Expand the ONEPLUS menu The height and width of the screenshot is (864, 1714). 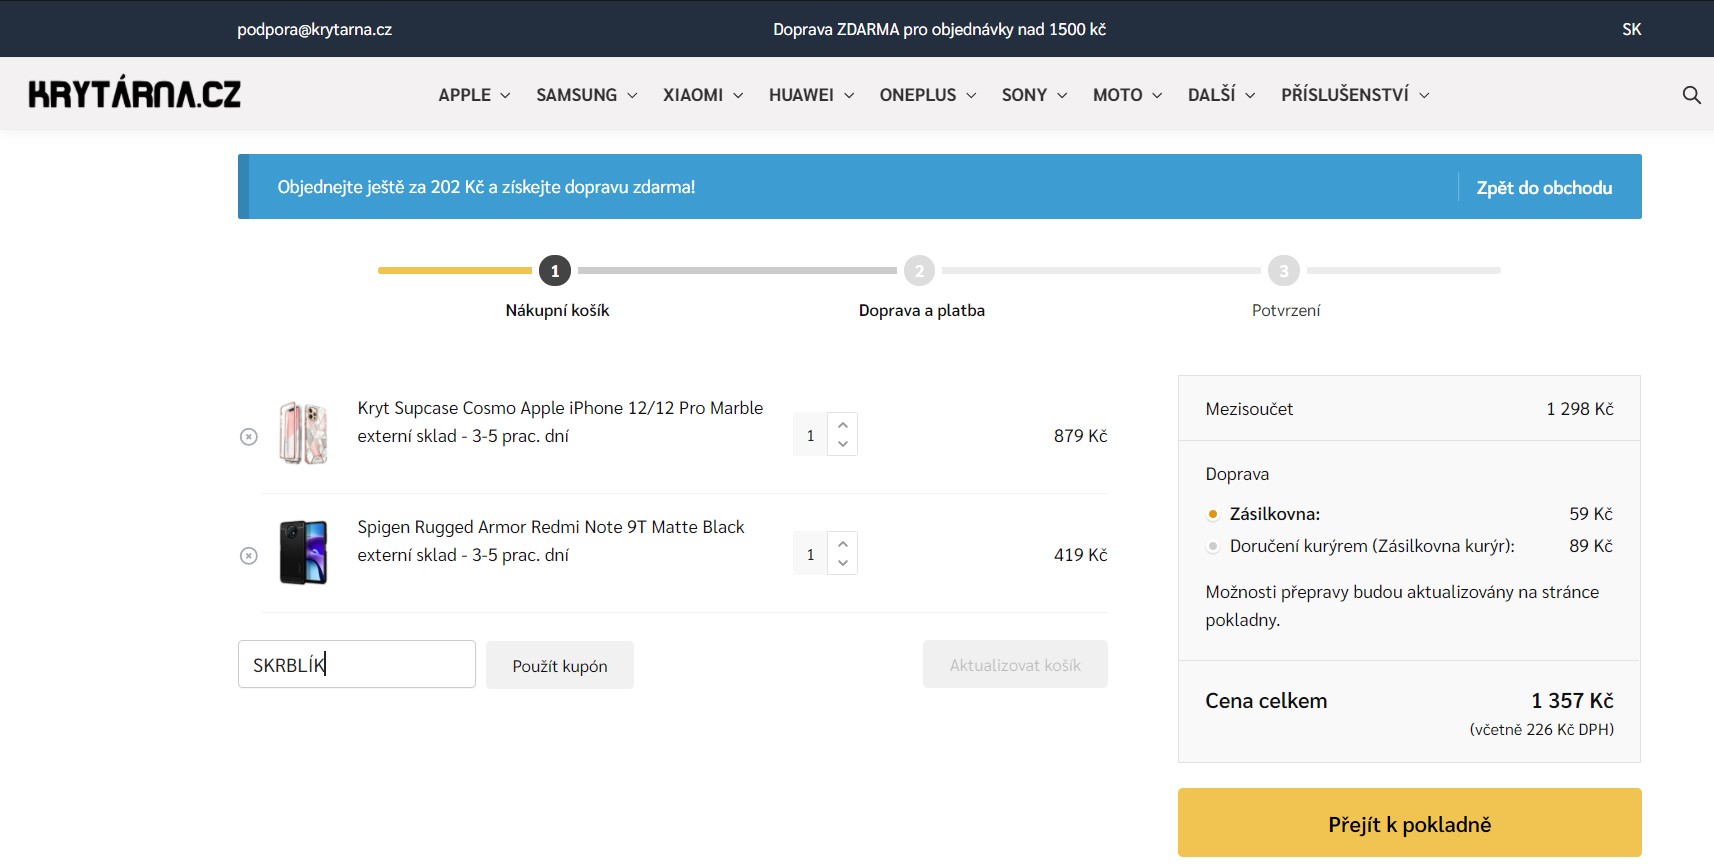coord(928,95)
